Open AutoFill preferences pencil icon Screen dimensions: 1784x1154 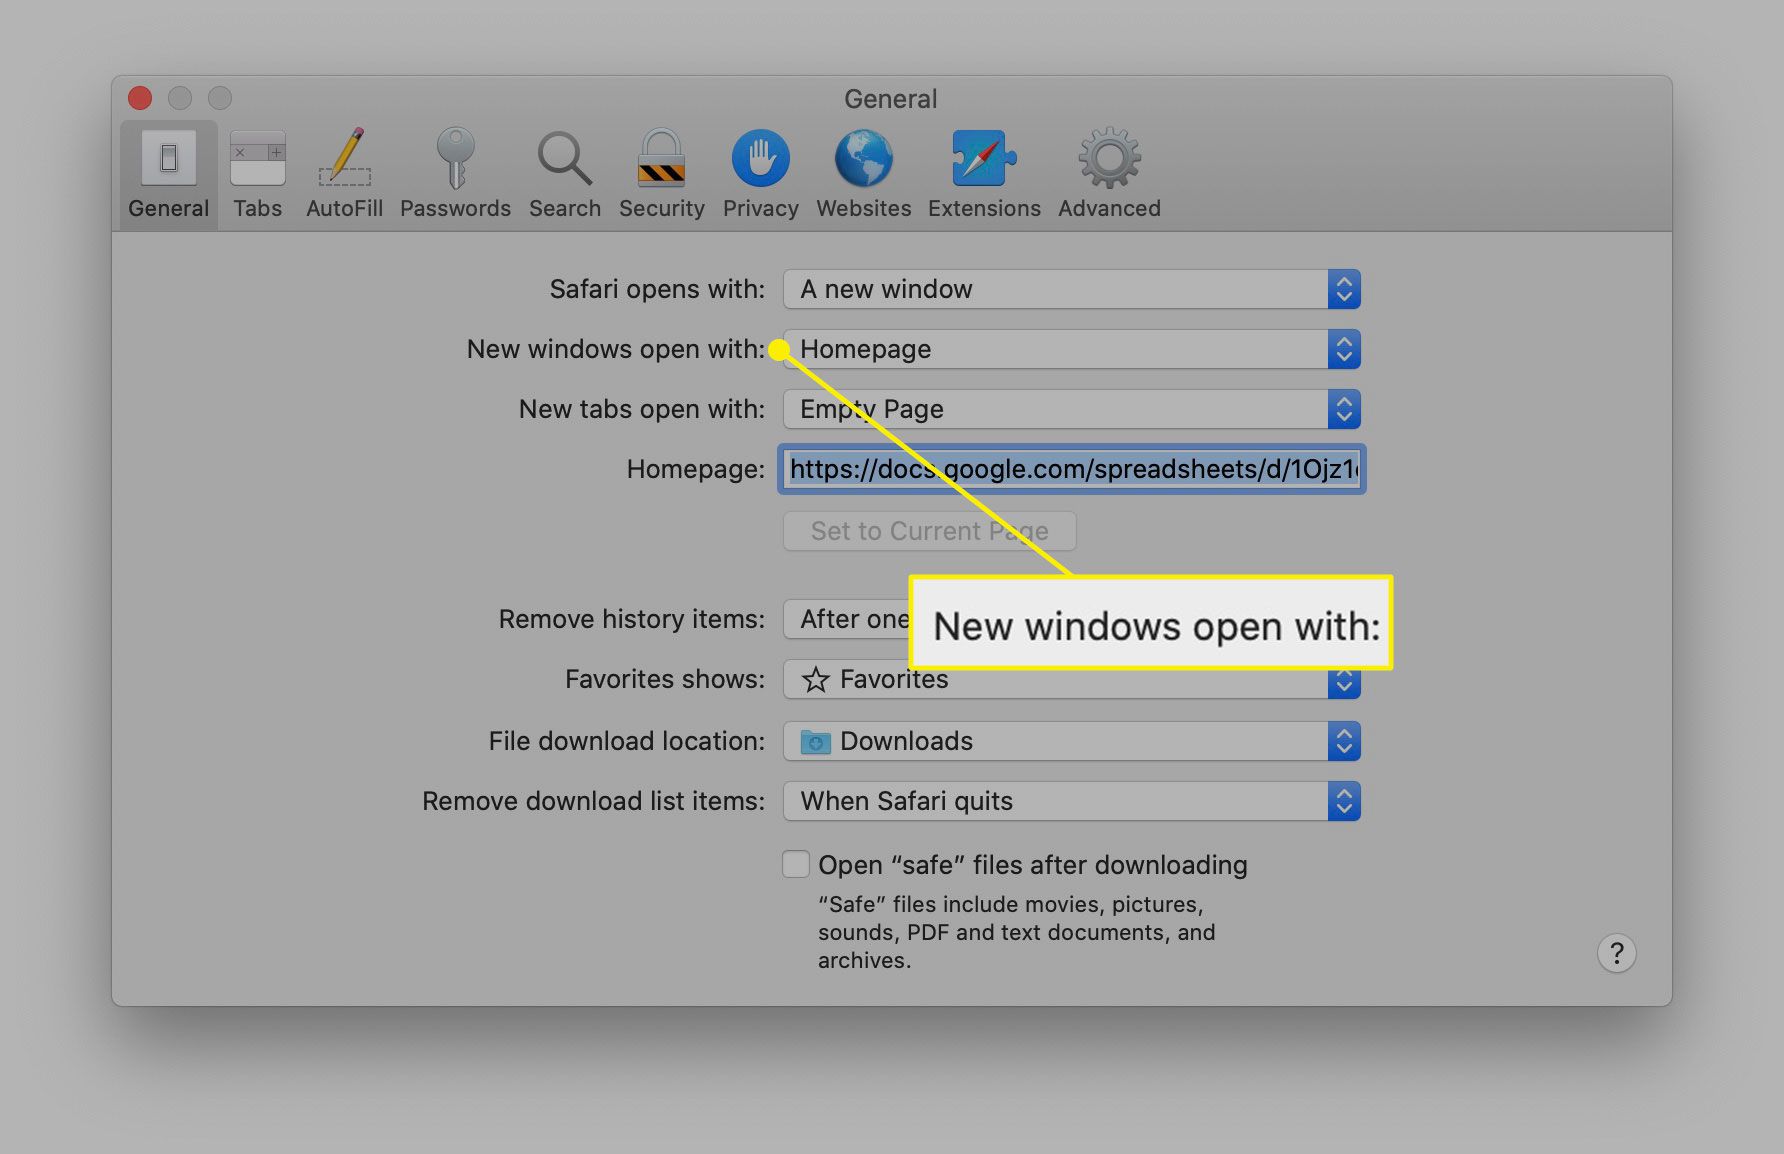coord(345,157)
